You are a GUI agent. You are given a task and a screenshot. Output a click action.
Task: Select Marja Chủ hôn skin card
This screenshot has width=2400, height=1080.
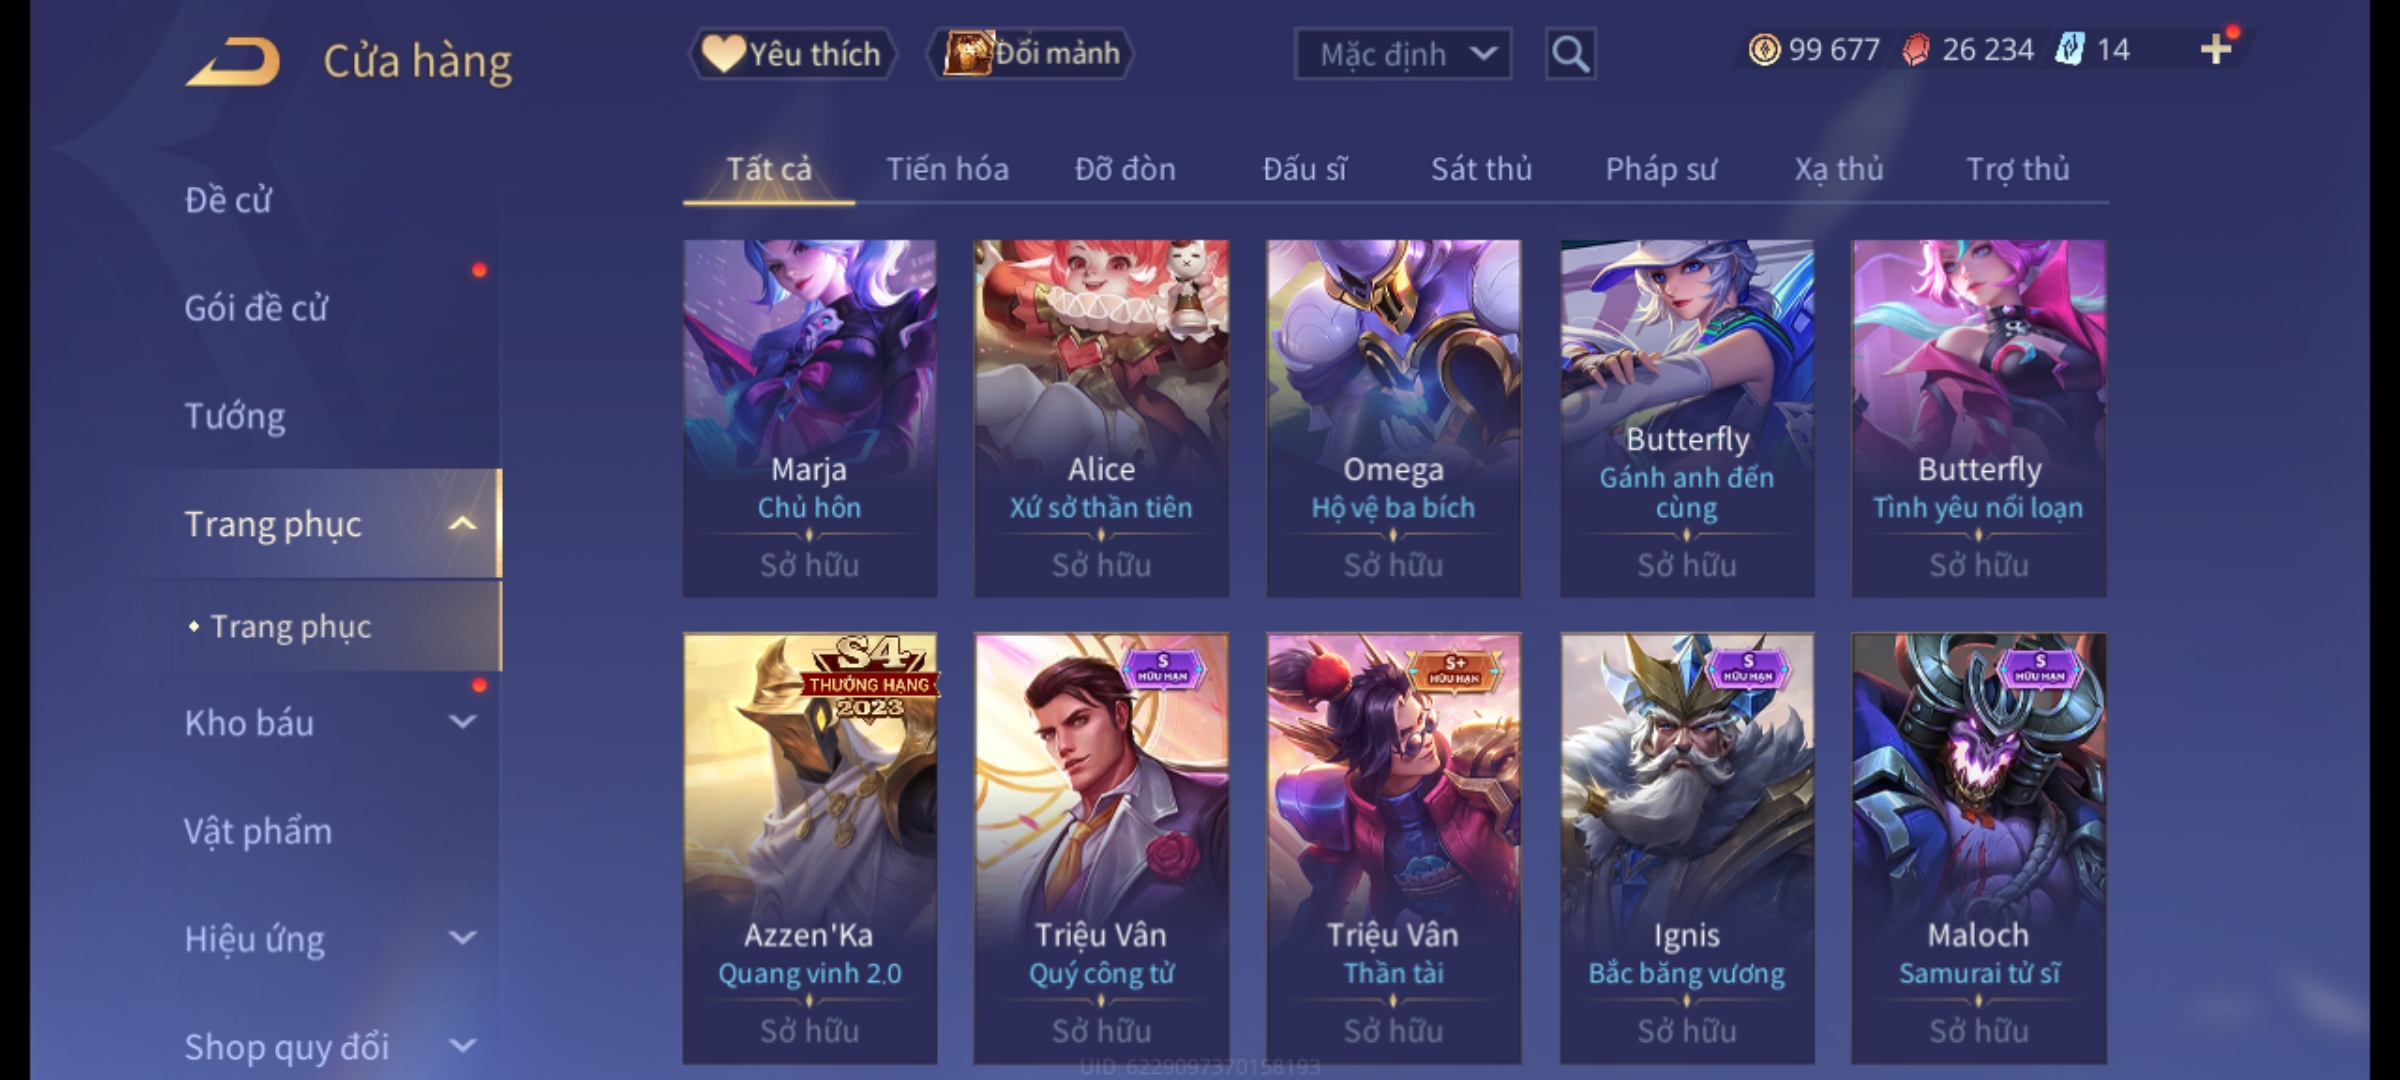click(x=809, y=418)
